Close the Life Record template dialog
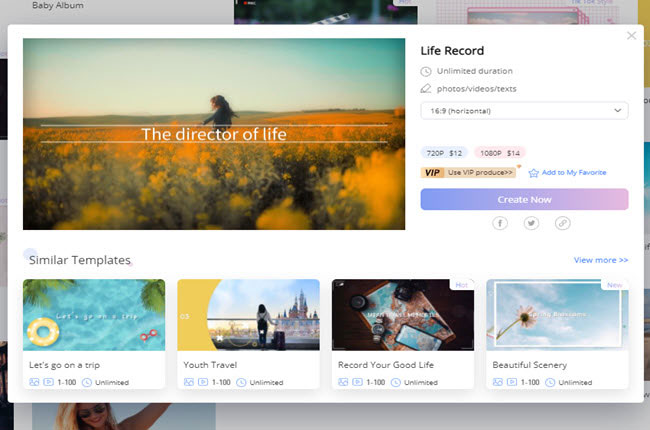 [x=631, y=36]
